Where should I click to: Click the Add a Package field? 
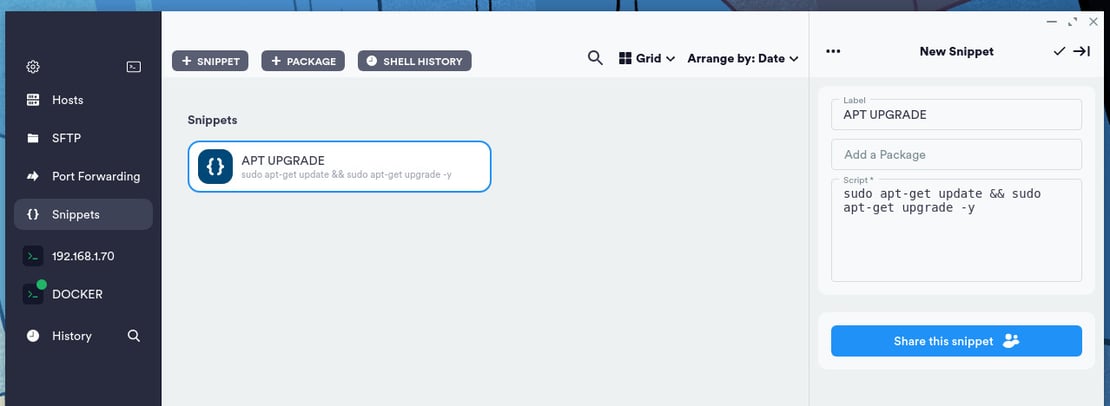click(956, 155)
